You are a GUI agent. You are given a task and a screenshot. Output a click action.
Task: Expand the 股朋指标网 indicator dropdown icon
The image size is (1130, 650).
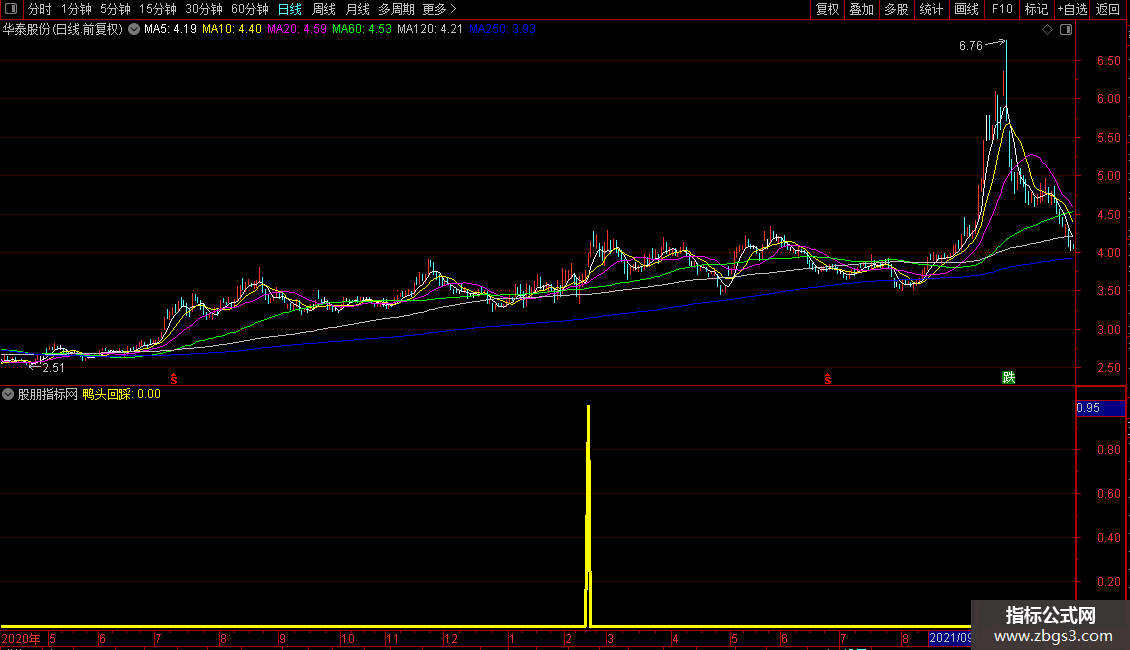[x=8, y=394]
